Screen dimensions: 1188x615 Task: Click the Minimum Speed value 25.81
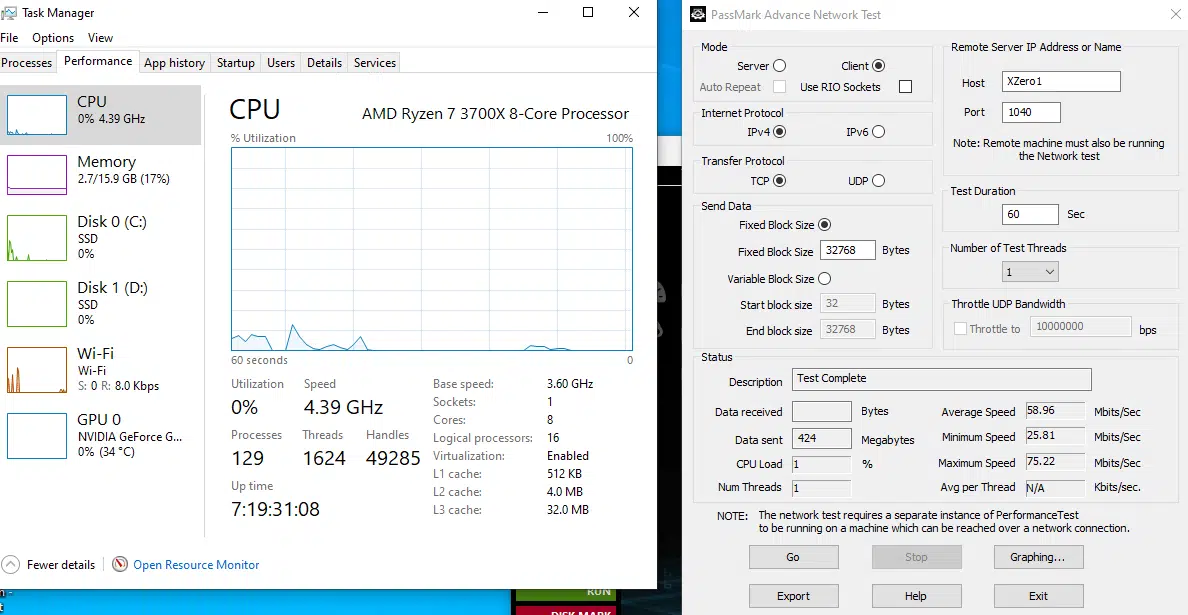click(x=1055, y=438)
